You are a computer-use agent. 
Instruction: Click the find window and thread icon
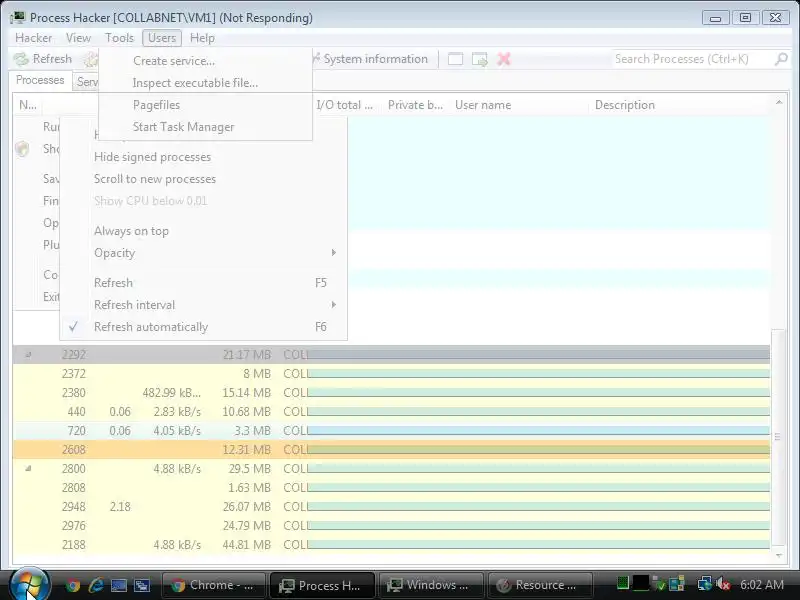tap(480, 59)
